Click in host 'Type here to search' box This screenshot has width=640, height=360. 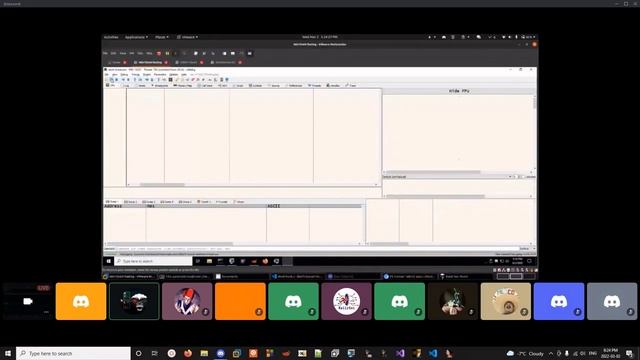click(x=73, y=353)
